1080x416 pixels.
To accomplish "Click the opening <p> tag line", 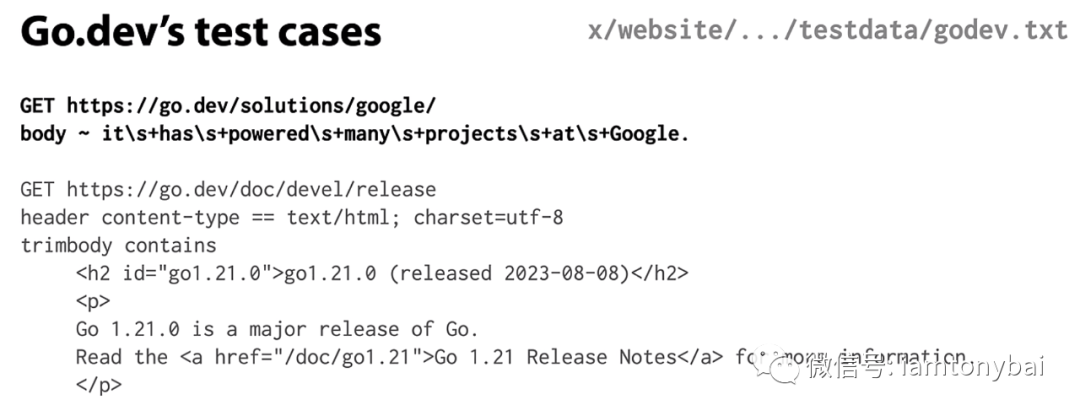I will [x=93, y=302].
